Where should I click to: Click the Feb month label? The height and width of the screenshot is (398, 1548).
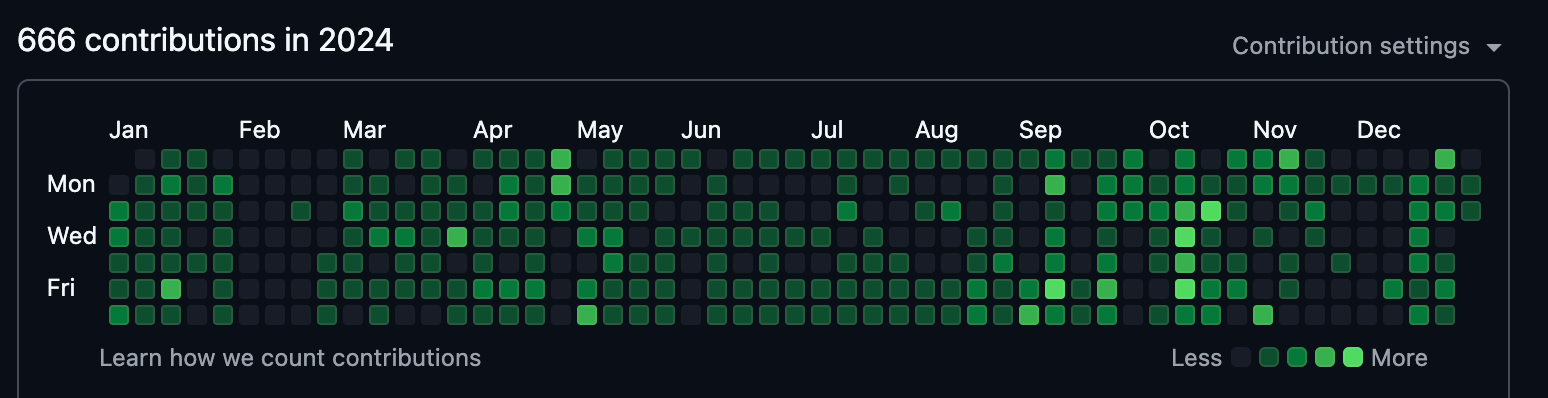[259, 130]
